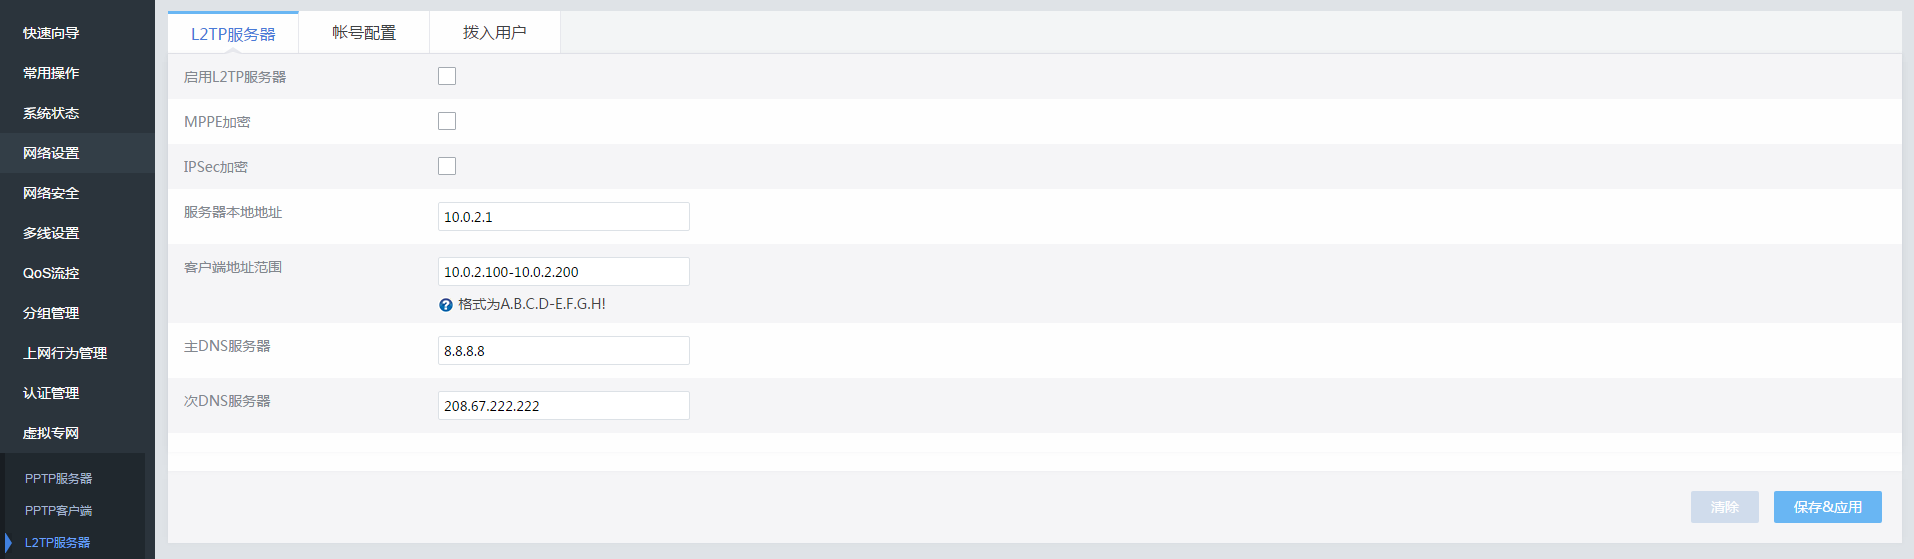Open PPTP客户端 in the sidebar submenu
The height and width of the screenshot is (559, 1914).
pos(58,511)
